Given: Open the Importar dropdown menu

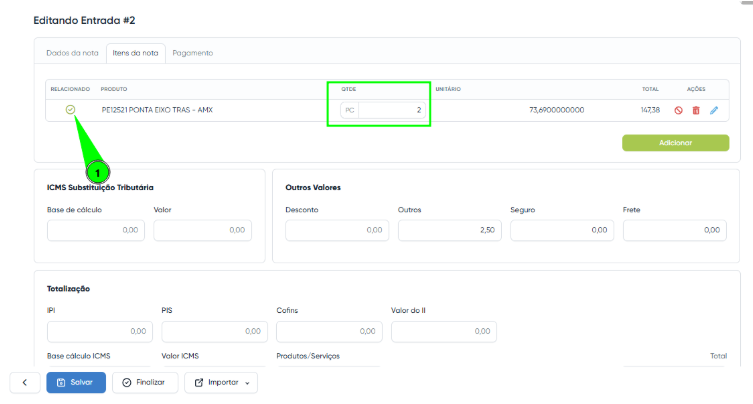Looking at the screenshot, I should click(221, 382).
